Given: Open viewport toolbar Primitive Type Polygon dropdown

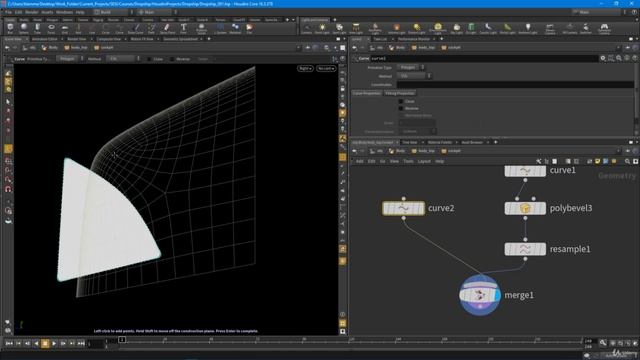Looking at the screenshot, I should pyautogui.click(x=70, y=59).
